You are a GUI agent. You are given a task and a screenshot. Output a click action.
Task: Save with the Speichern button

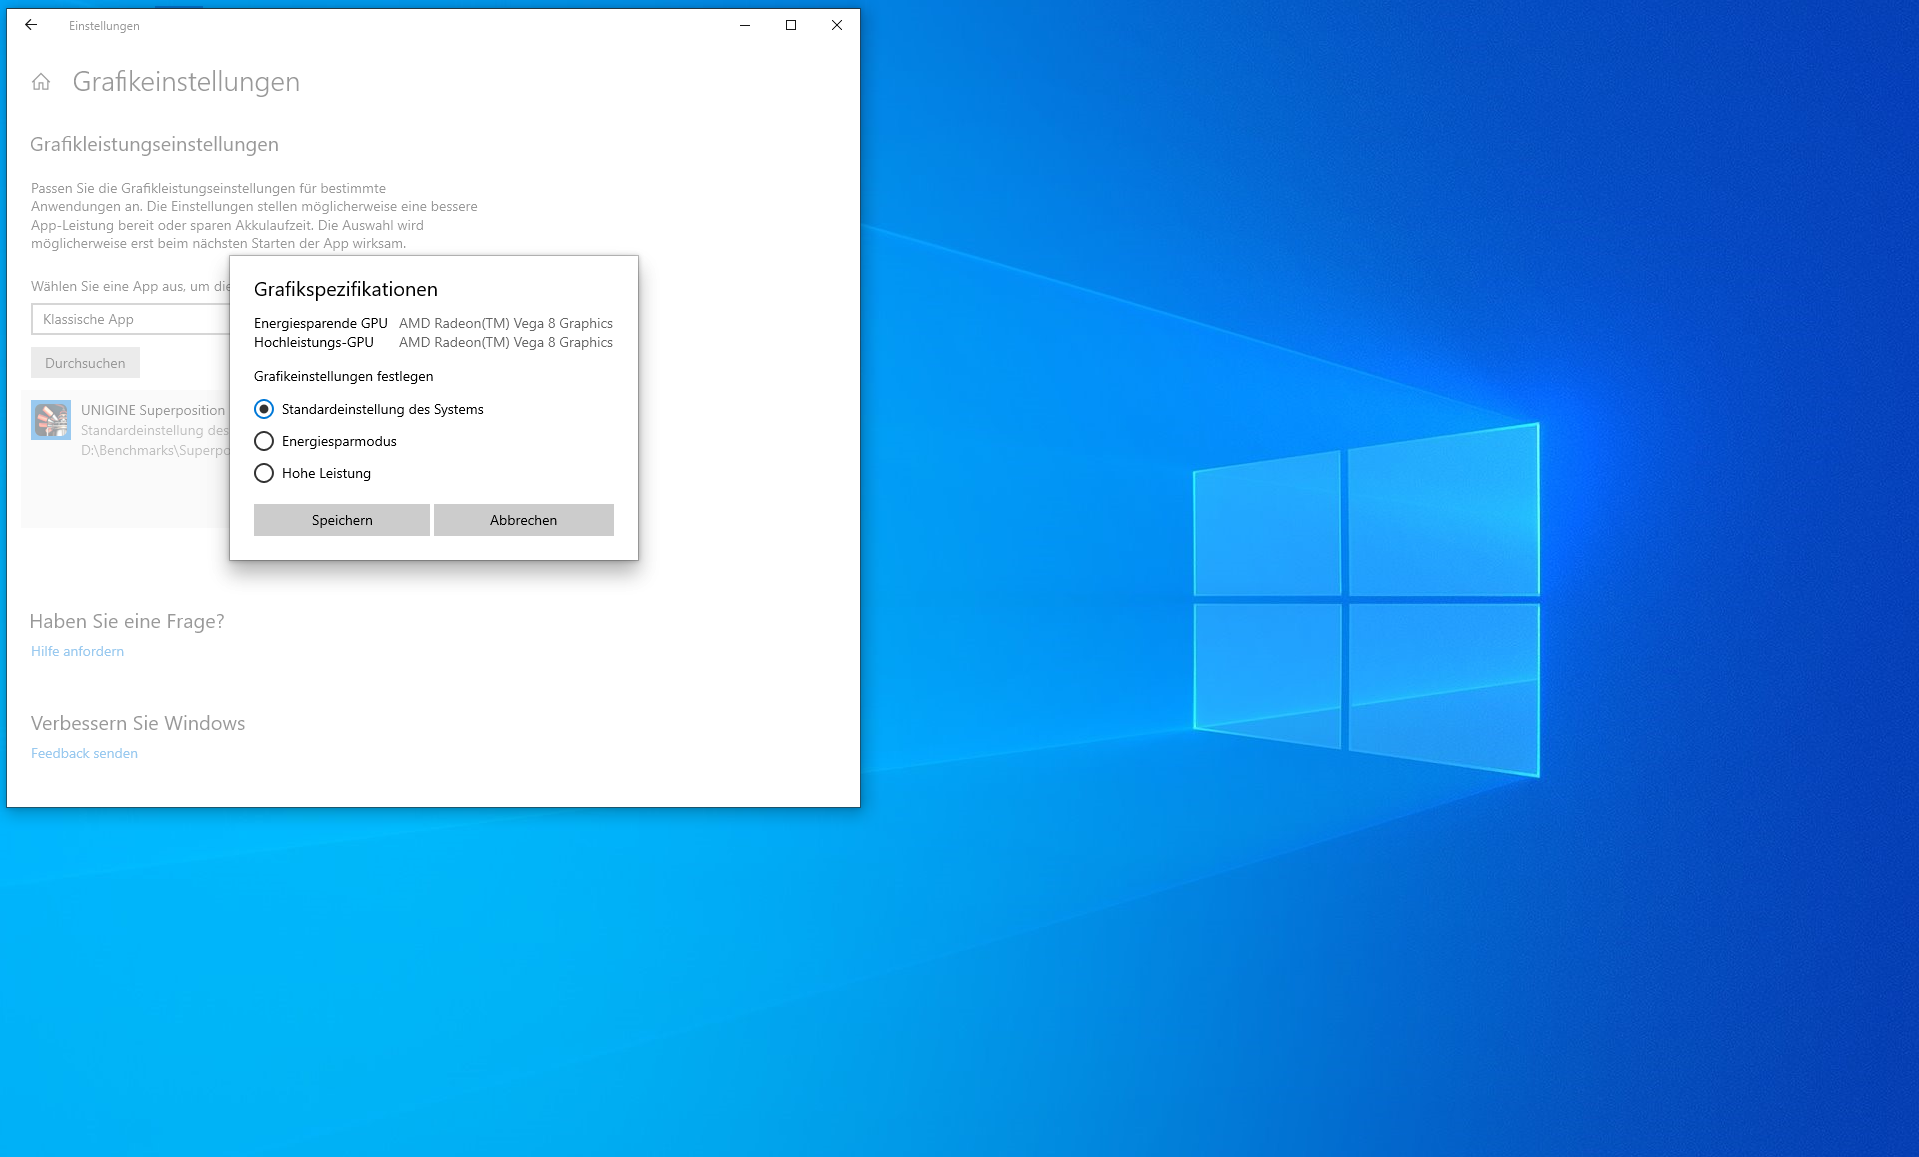point(342,520)
